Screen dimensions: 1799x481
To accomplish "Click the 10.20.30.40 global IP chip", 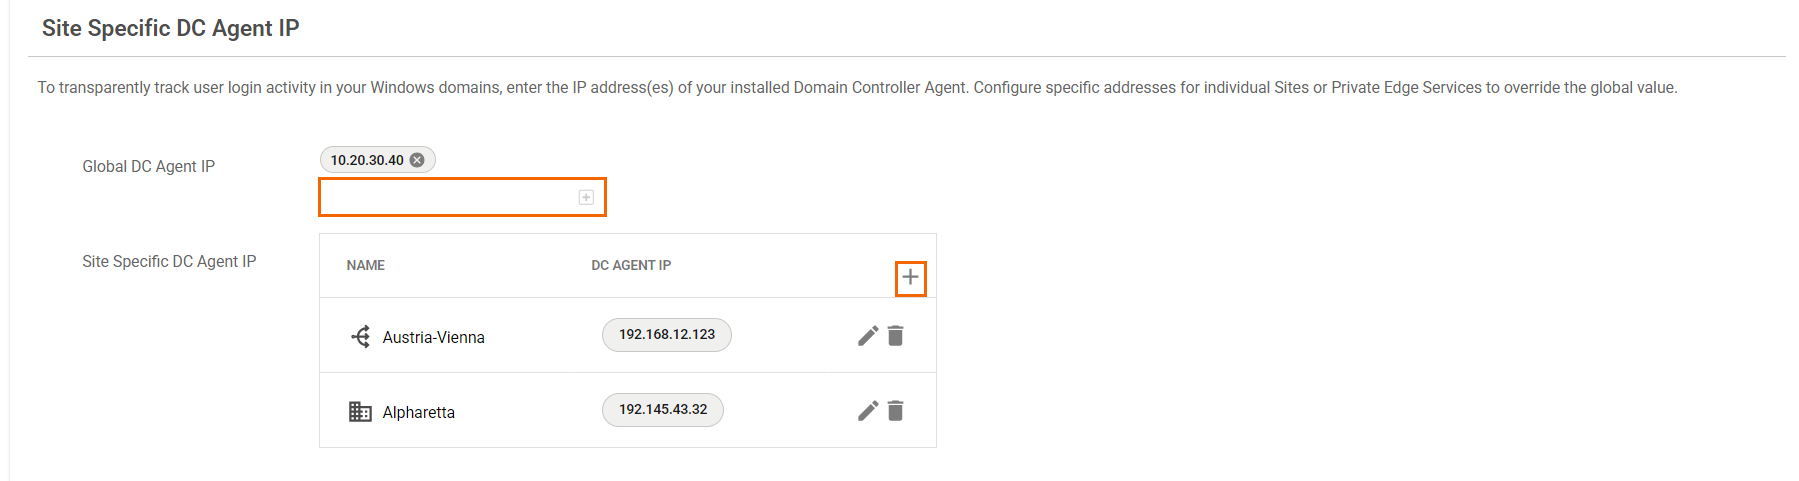I will (x=367, y=160).
